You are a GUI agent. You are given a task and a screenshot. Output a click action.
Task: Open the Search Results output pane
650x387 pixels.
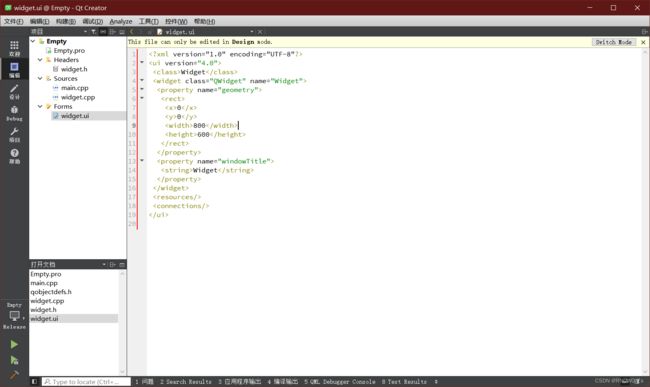[186, 381]
